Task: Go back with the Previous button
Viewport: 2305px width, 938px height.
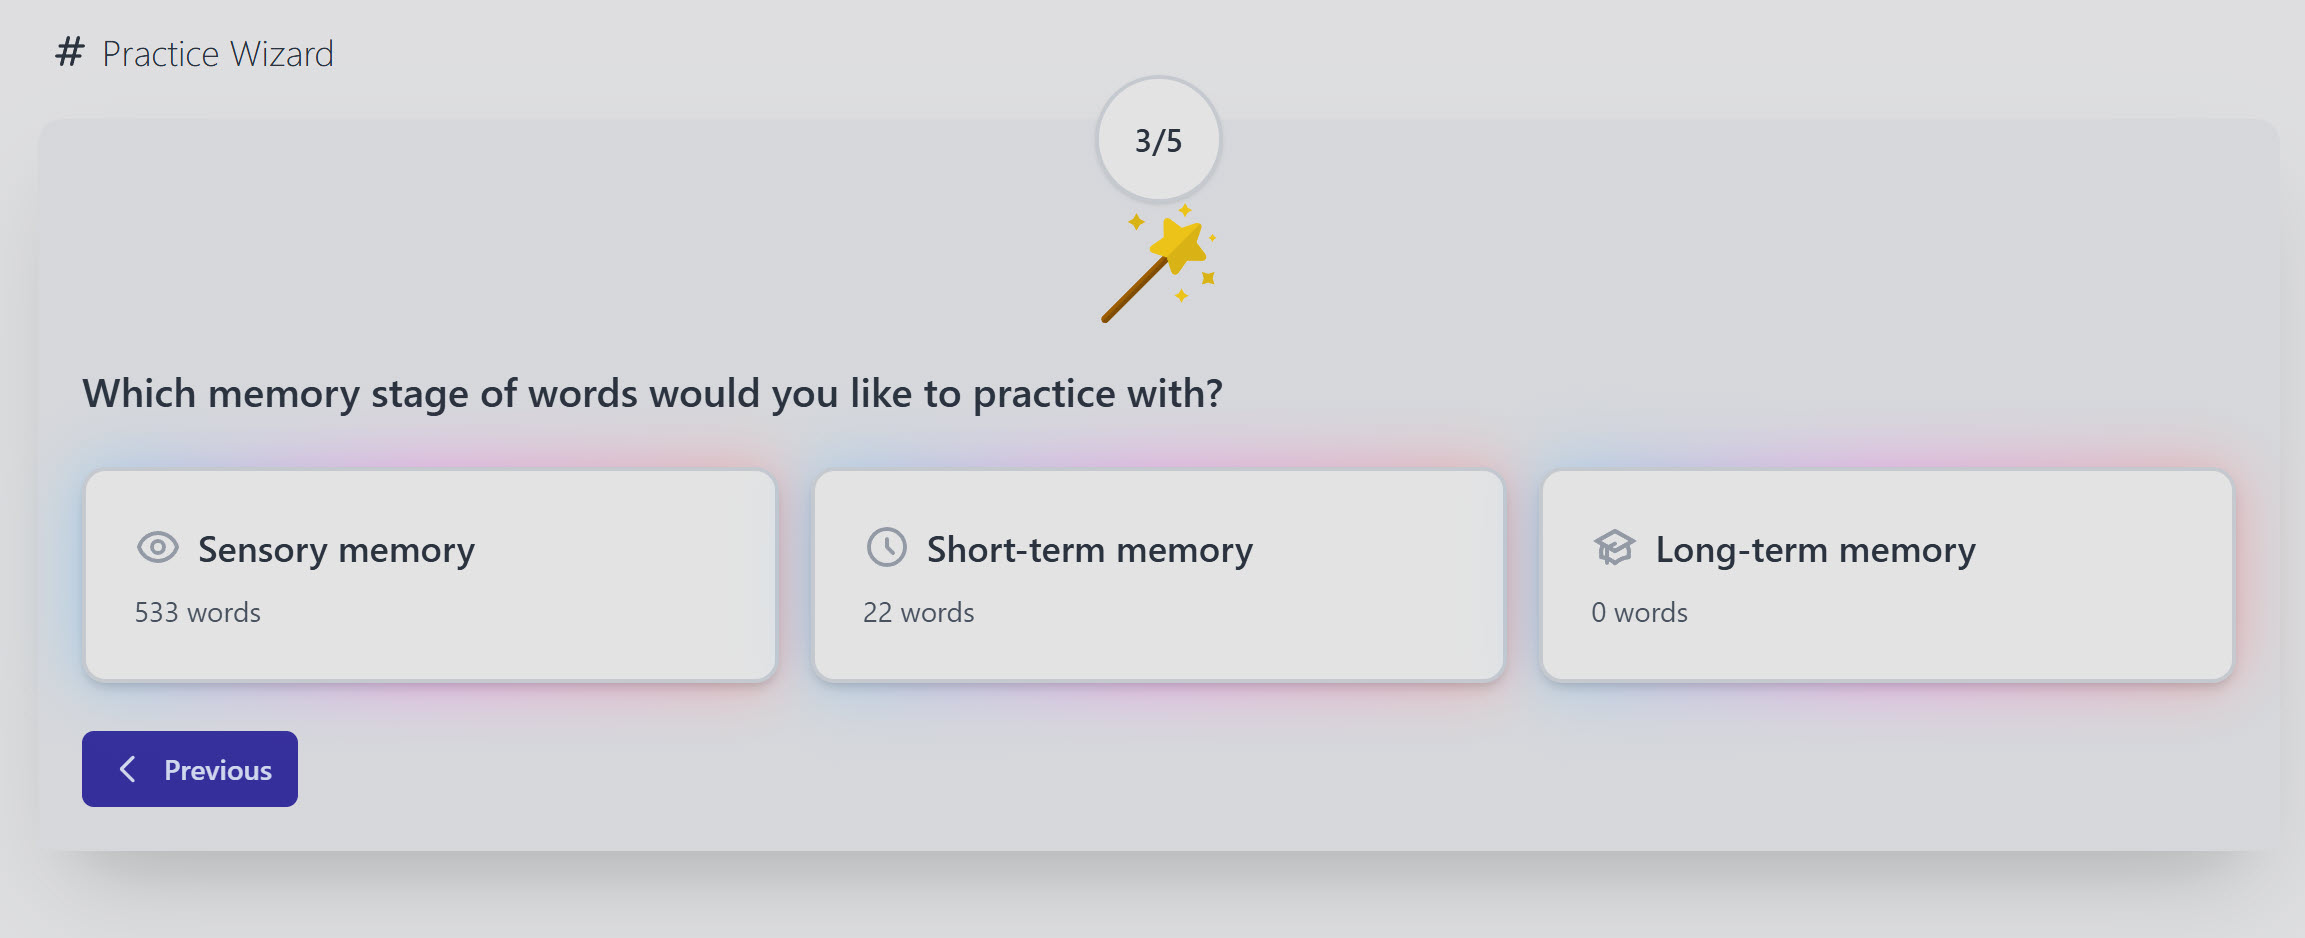Action: pyautogui.click(x=190, y=769)
